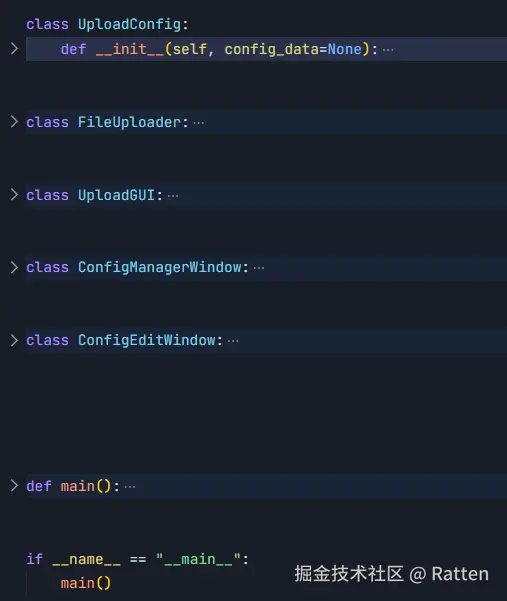This screenshot has width=507, height=601.
Task: Click the main() call on last line
Action: tap(86, 583)
